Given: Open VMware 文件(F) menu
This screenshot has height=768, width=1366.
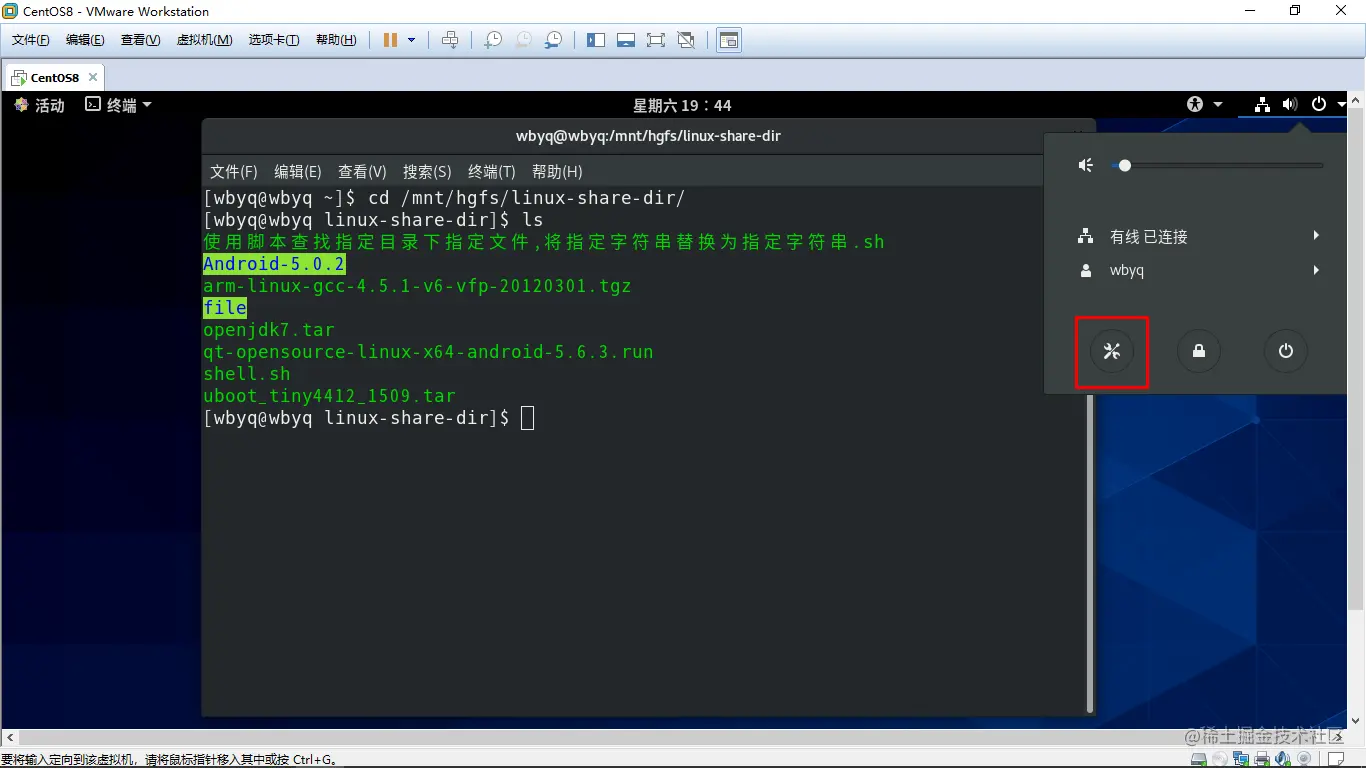Looking at the screenshot, I should 31,40.
